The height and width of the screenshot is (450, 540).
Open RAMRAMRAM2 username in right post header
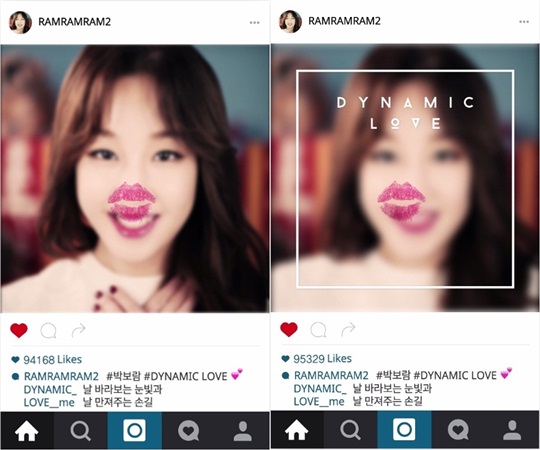click(344, 21)
